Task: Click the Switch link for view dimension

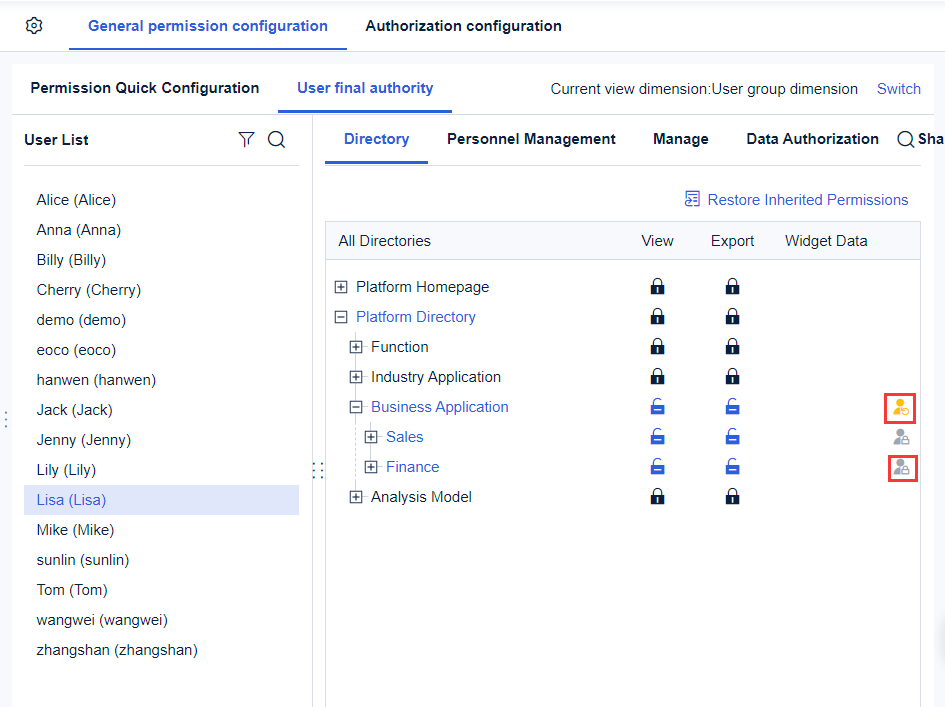Action: [898, 89]
